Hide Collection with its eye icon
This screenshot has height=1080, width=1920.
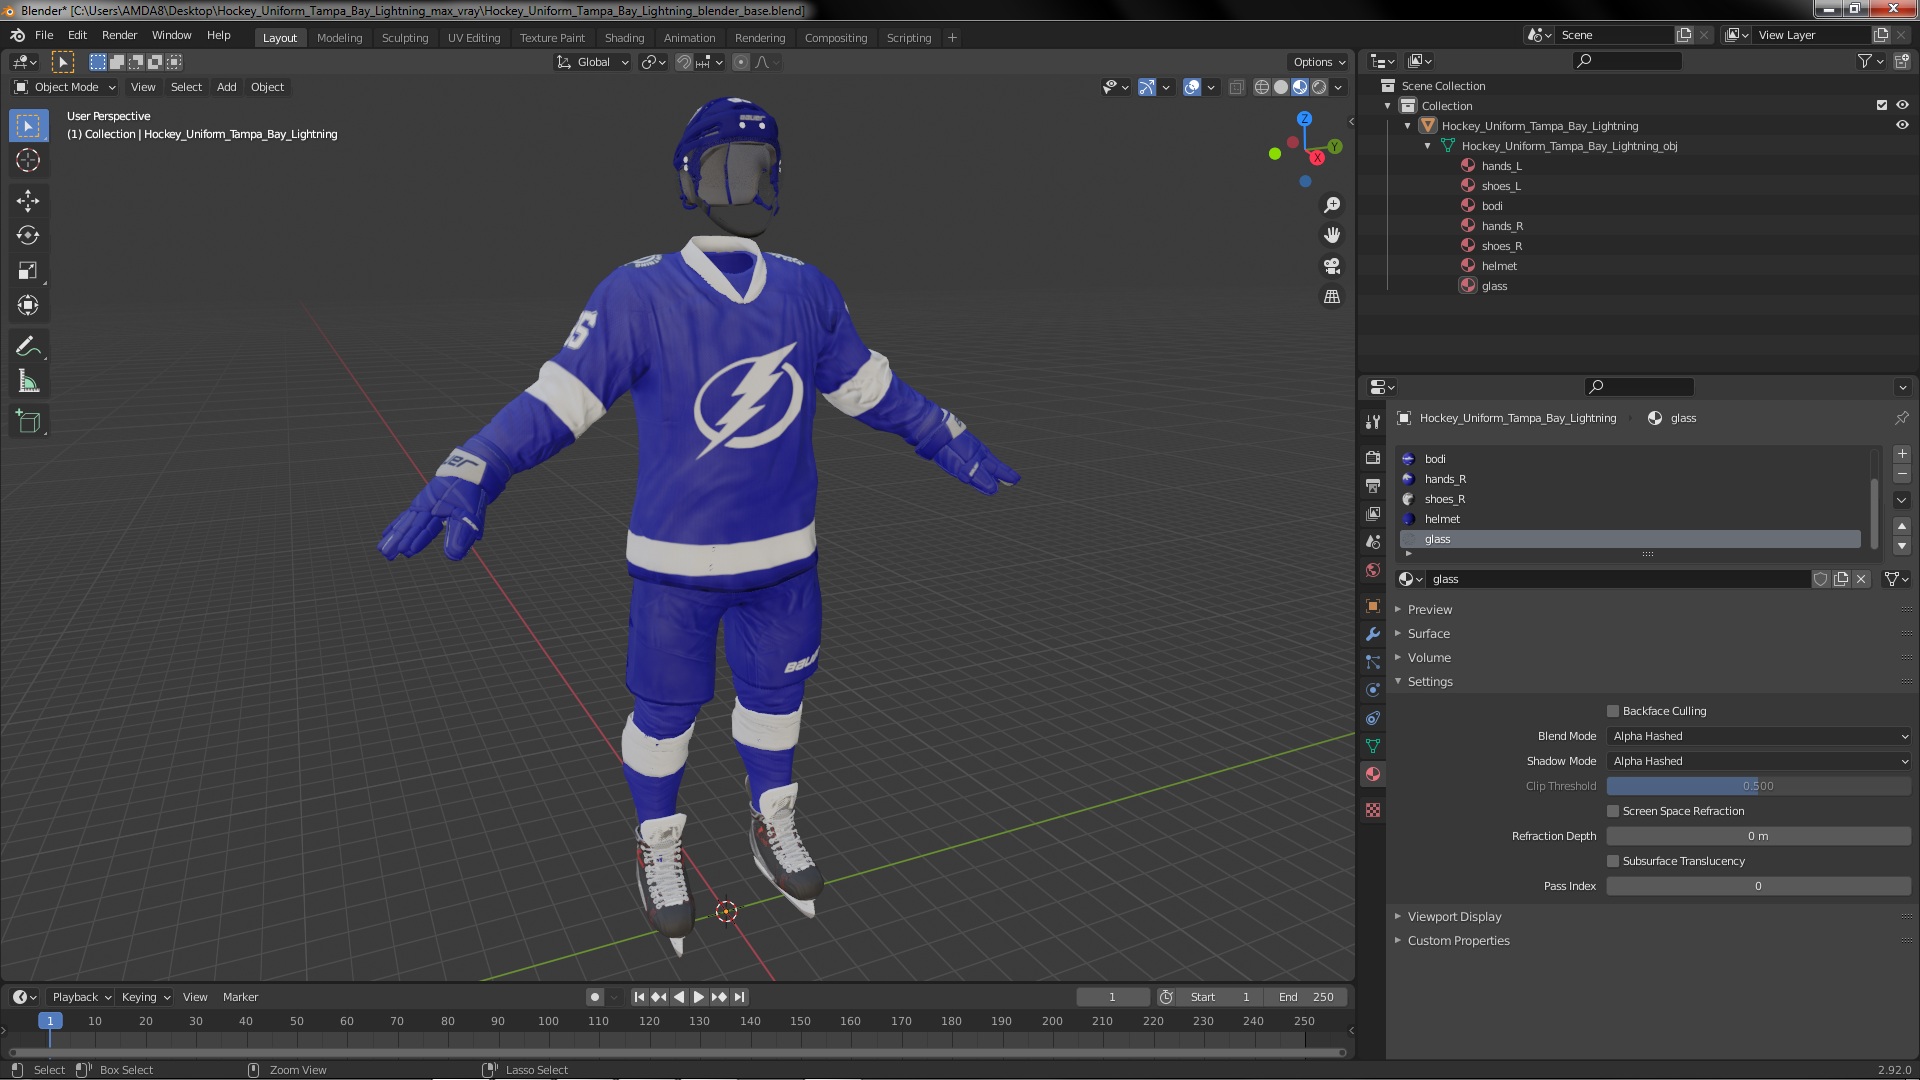1902,105
